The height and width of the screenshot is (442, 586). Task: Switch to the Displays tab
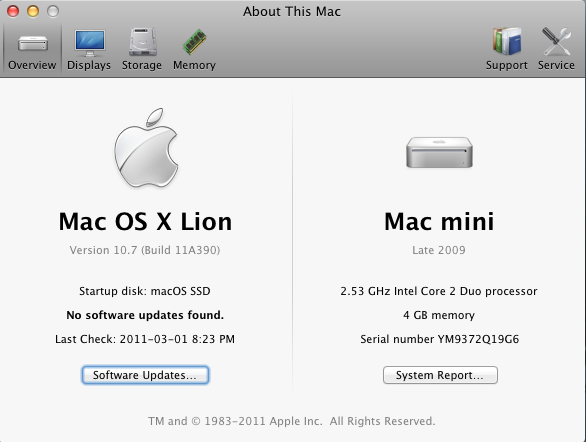pos(89,49)
